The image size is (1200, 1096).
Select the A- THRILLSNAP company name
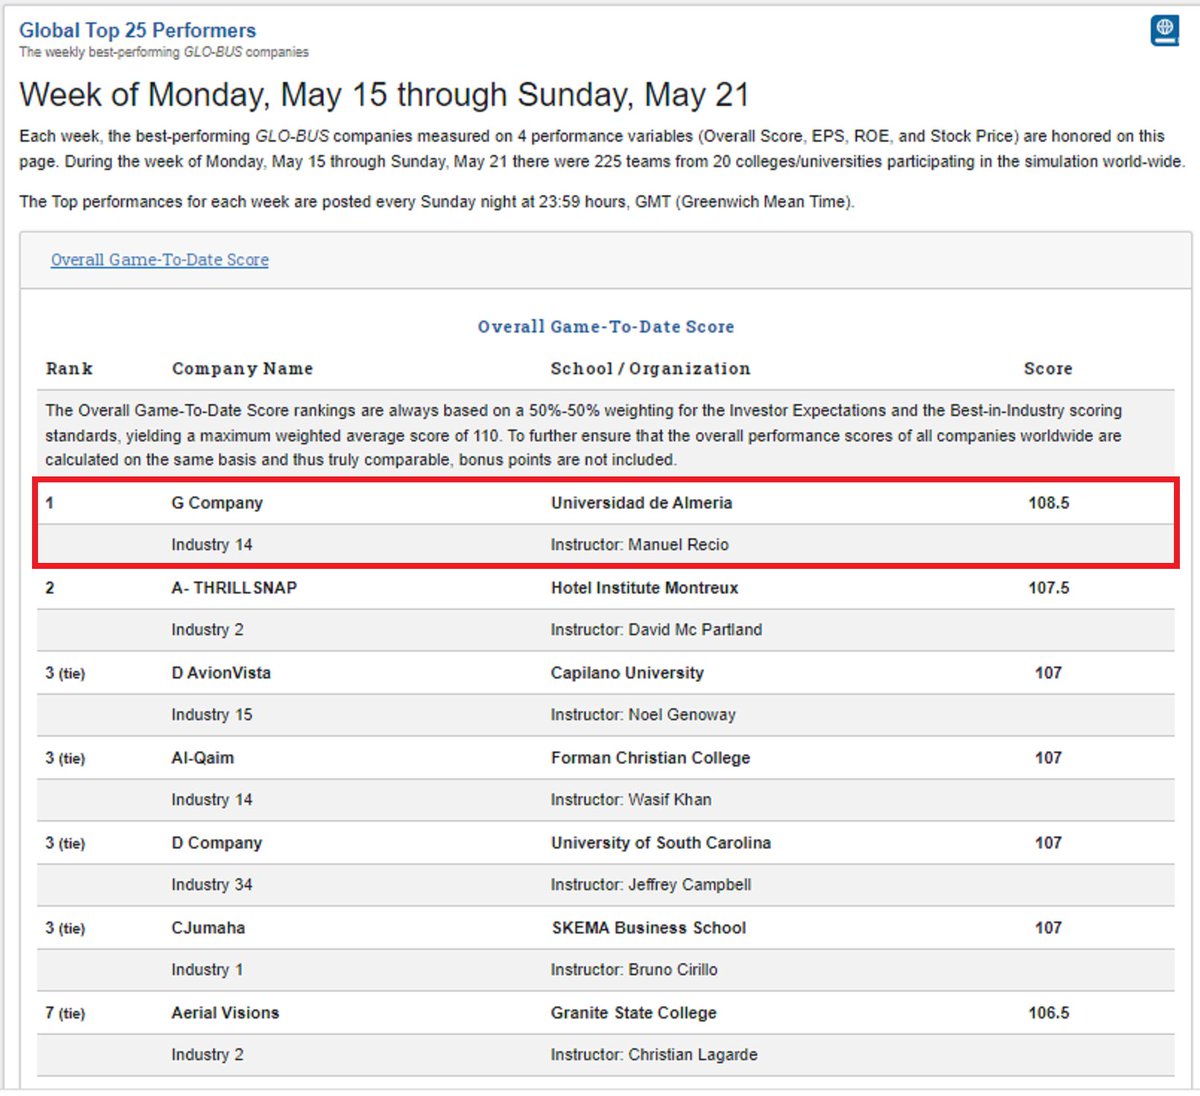234,588
